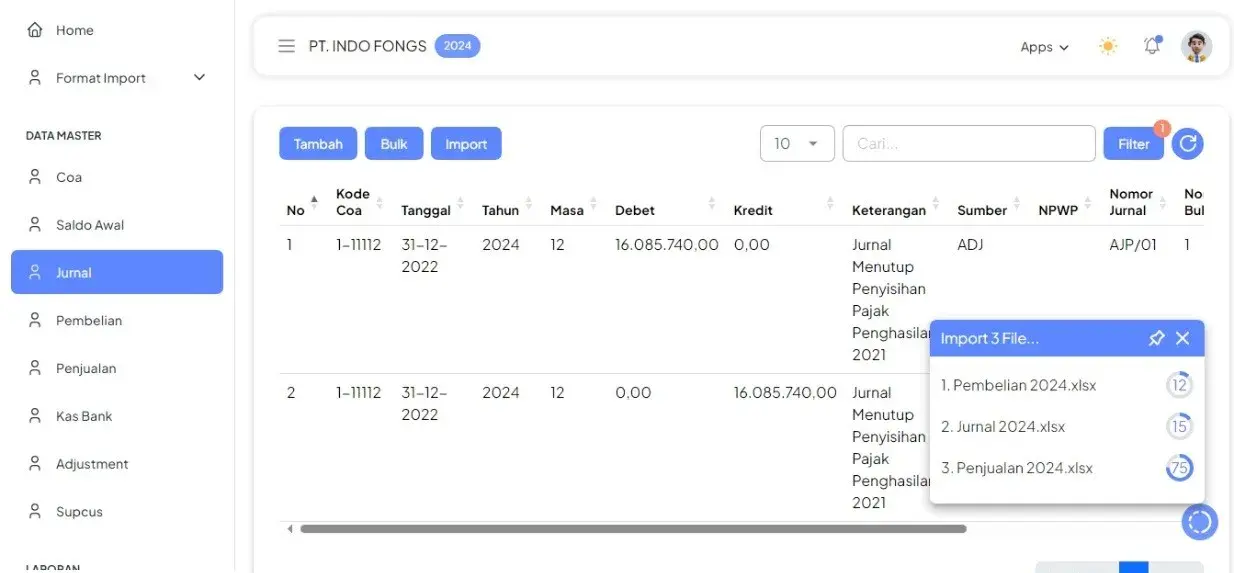Close the Import 3 File popup
1234x573 pixels.
pos(1183,338)
